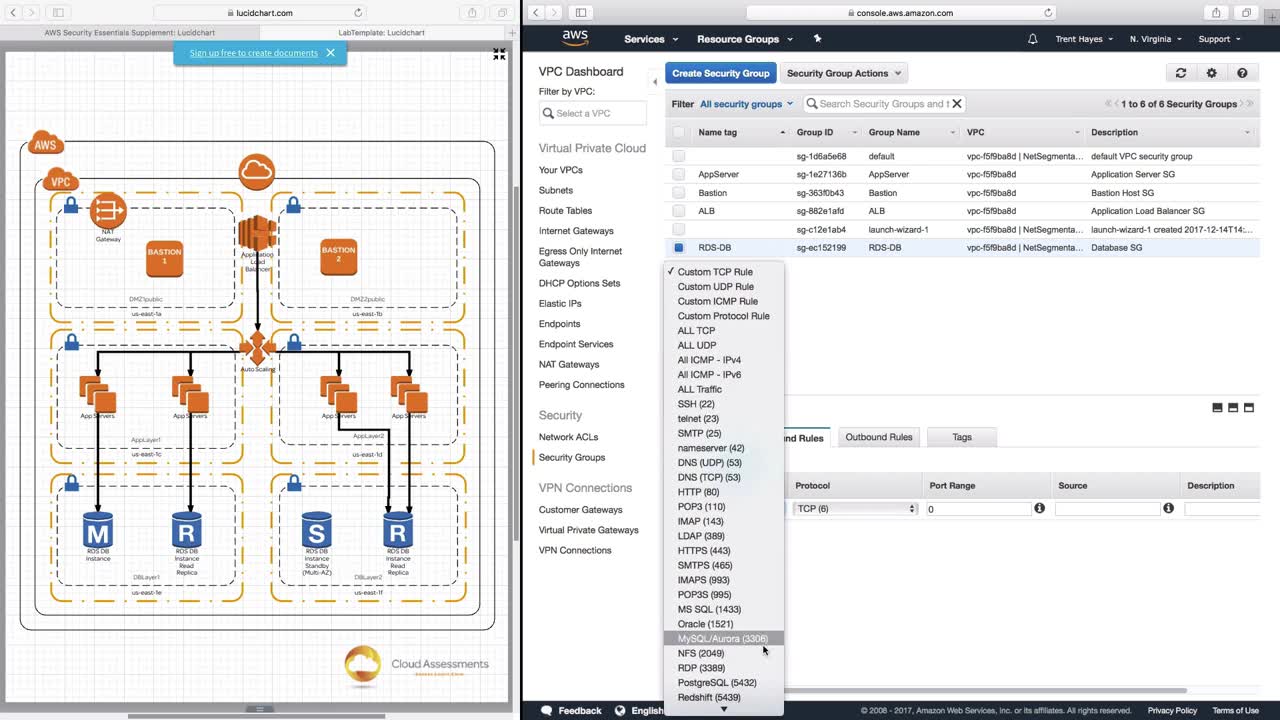Click the info icon beside Port Range
This screenshot has width=1280, height=720.
click(x=1039, y=509)
